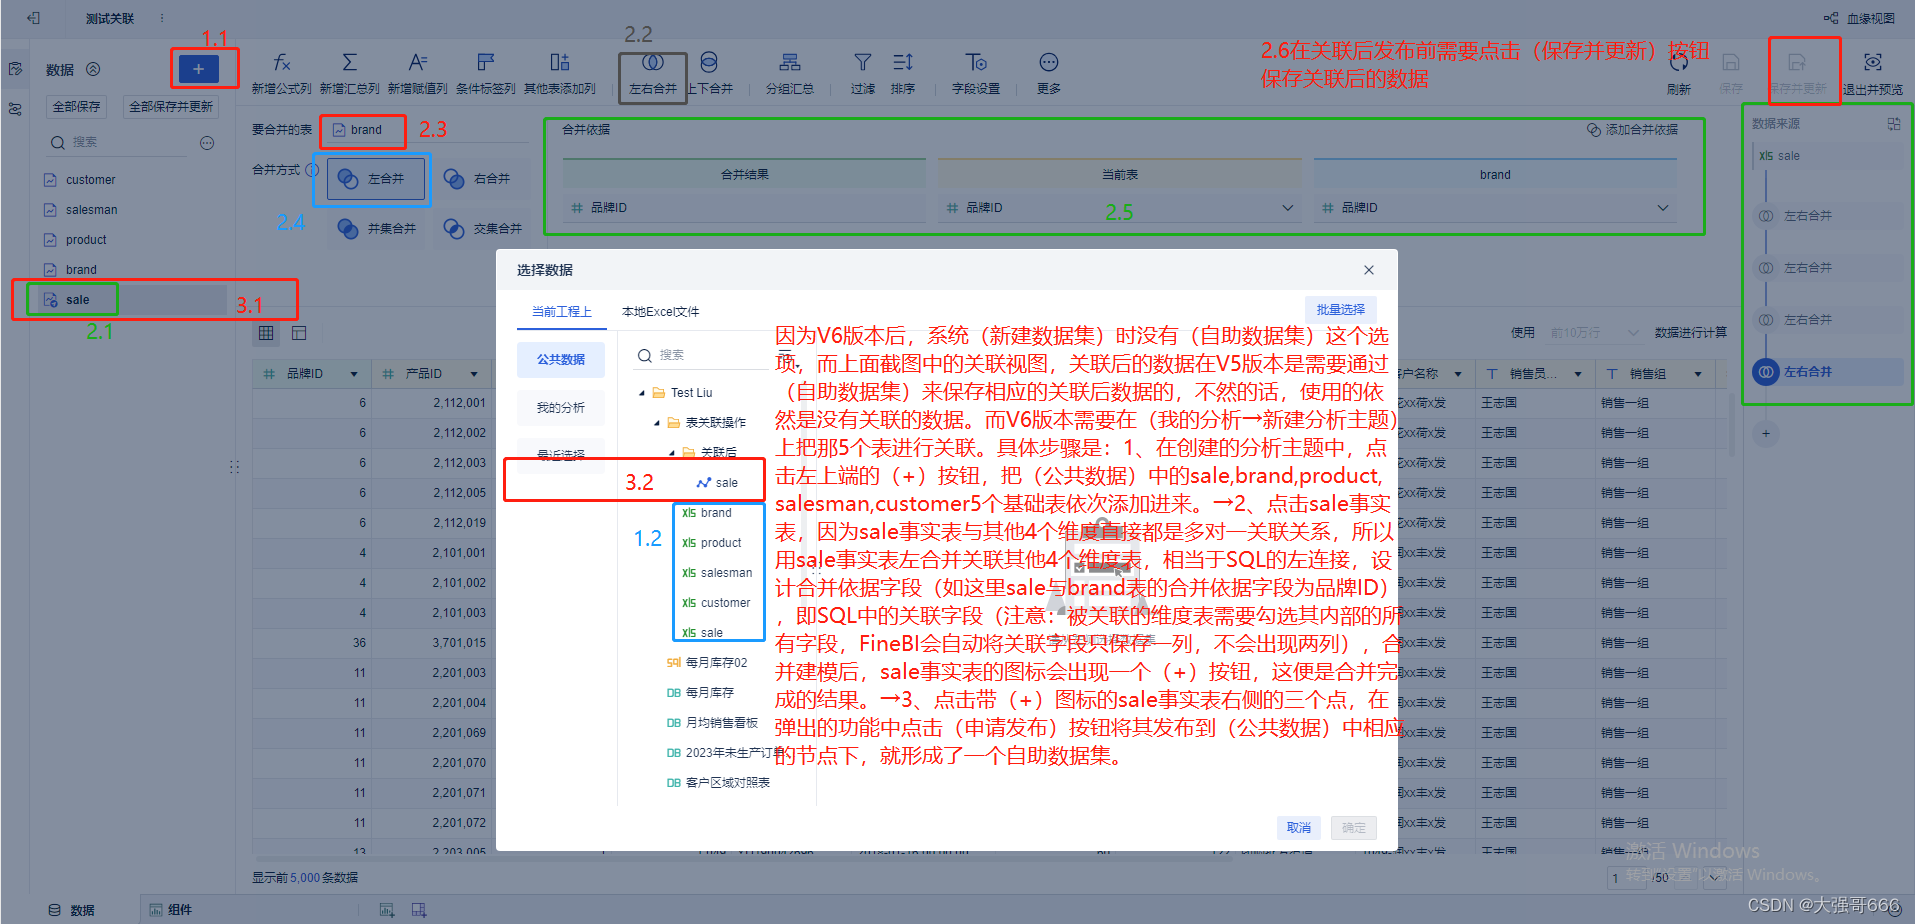This screenshot has height=924, width=1915.
Task: Select highlighted 左右合并 step in data source
Action: coord(1828,372)
